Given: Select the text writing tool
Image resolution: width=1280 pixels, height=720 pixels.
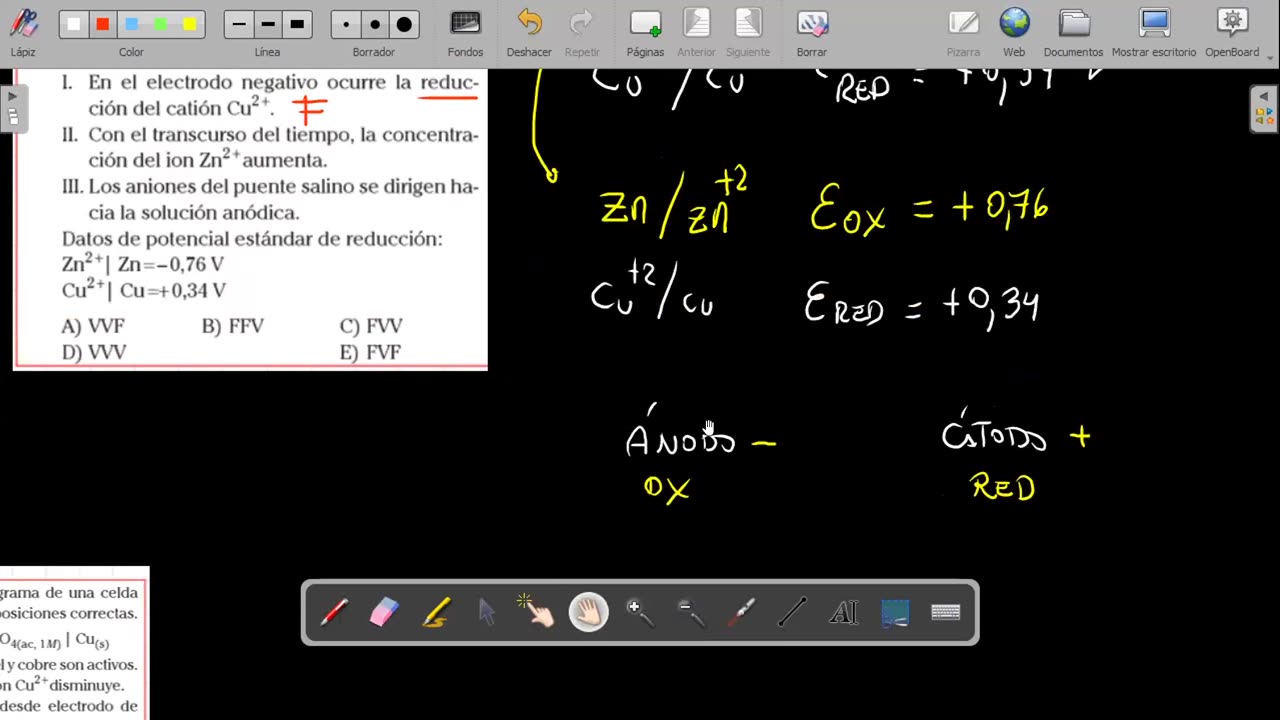Looking at the screenshot, I should tap(844, 612).
